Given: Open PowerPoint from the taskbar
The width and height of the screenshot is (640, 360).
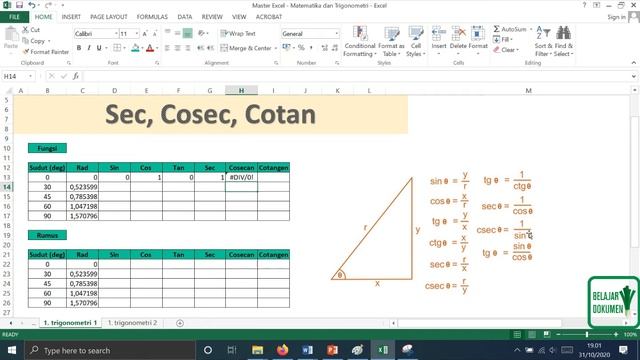Looking at the screenshot, I should tap(332, 350).
